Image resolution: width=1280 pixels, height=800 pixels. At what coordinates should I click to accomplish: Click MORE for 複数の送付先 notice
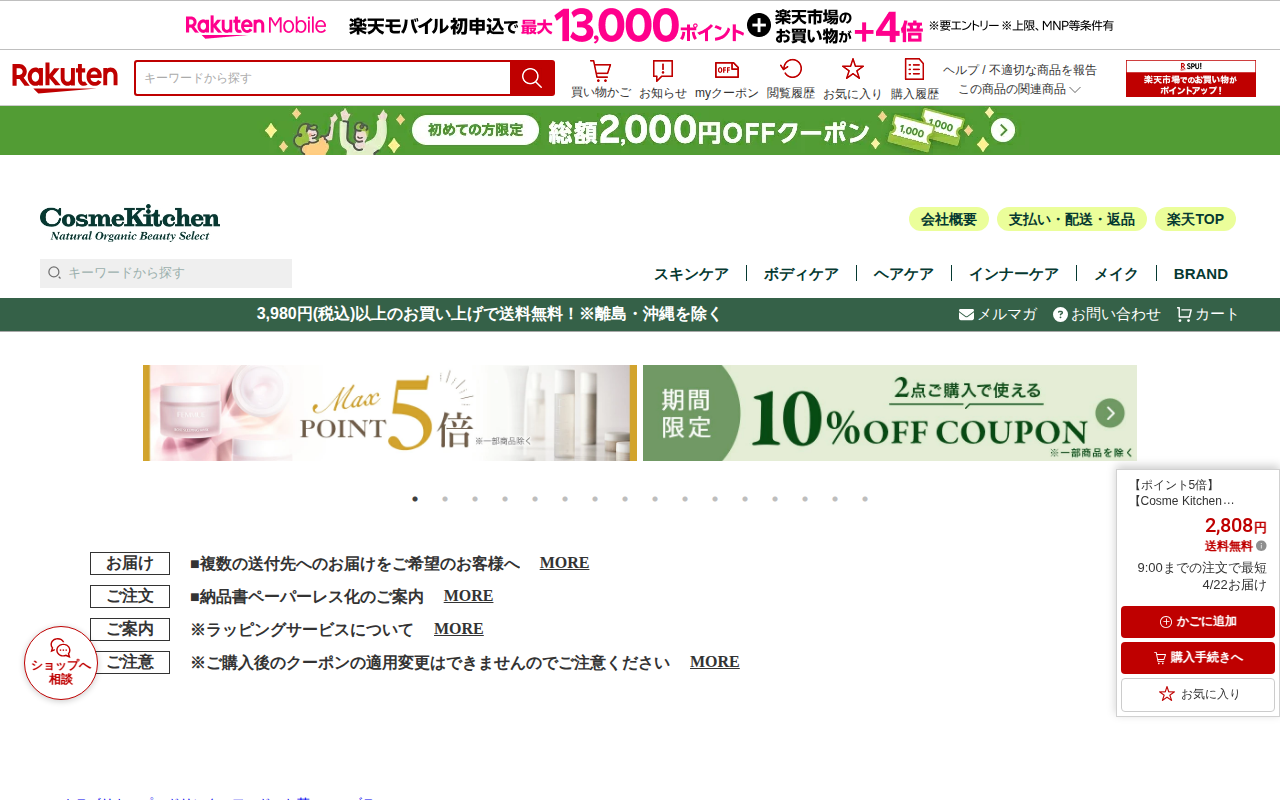pyautogui.click(x=564, y=563)
